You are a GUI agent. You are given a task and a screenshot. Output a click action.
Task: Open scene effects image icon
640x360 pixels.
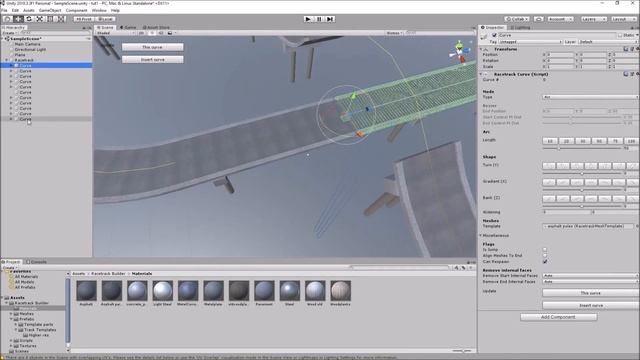point(170,33)
